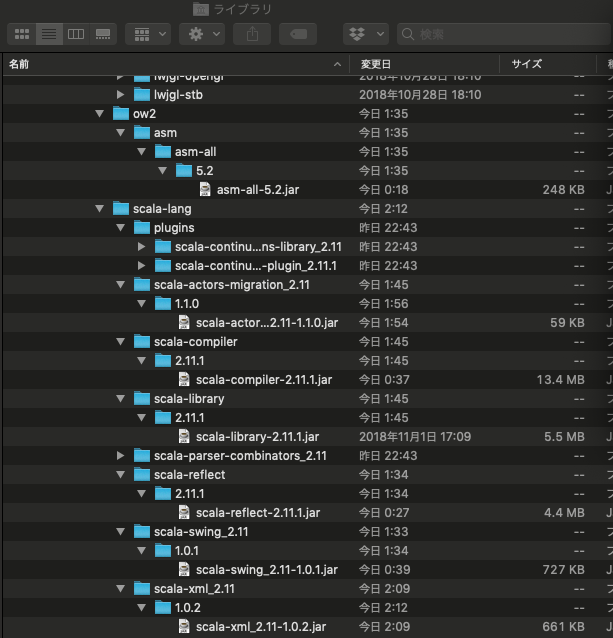Click the ライブラリ window title folder icon

[x=201, y=9]
